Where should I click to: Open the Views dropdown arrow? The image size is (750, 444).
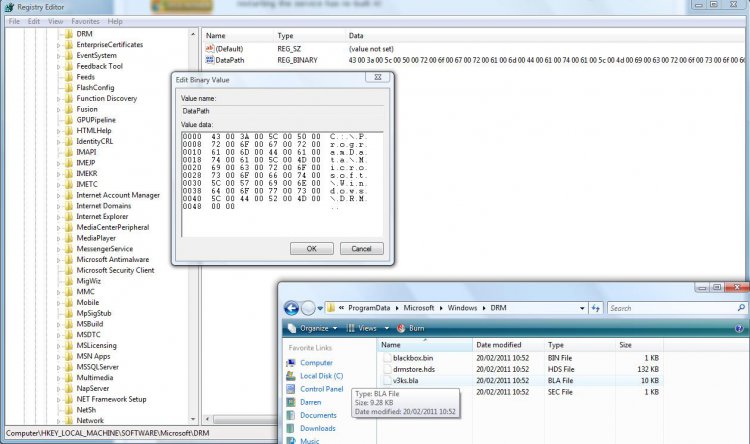pyautogui.click(x=387, y=328)
